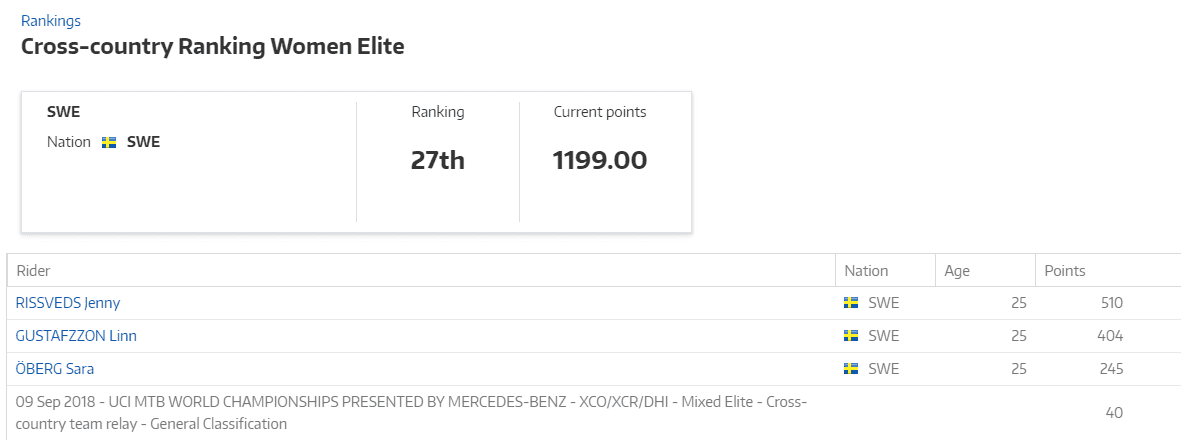Click the 510 points value for RISSVEDS
The height and width of the screenshot is (440, 1181).
tap(1111, 303)
